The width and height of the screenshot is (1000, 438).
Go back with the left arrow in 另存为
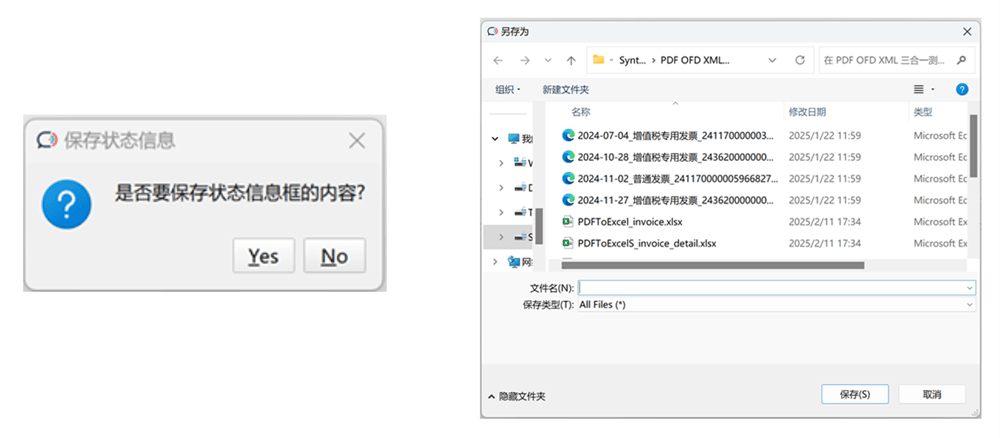click(498, 61)
